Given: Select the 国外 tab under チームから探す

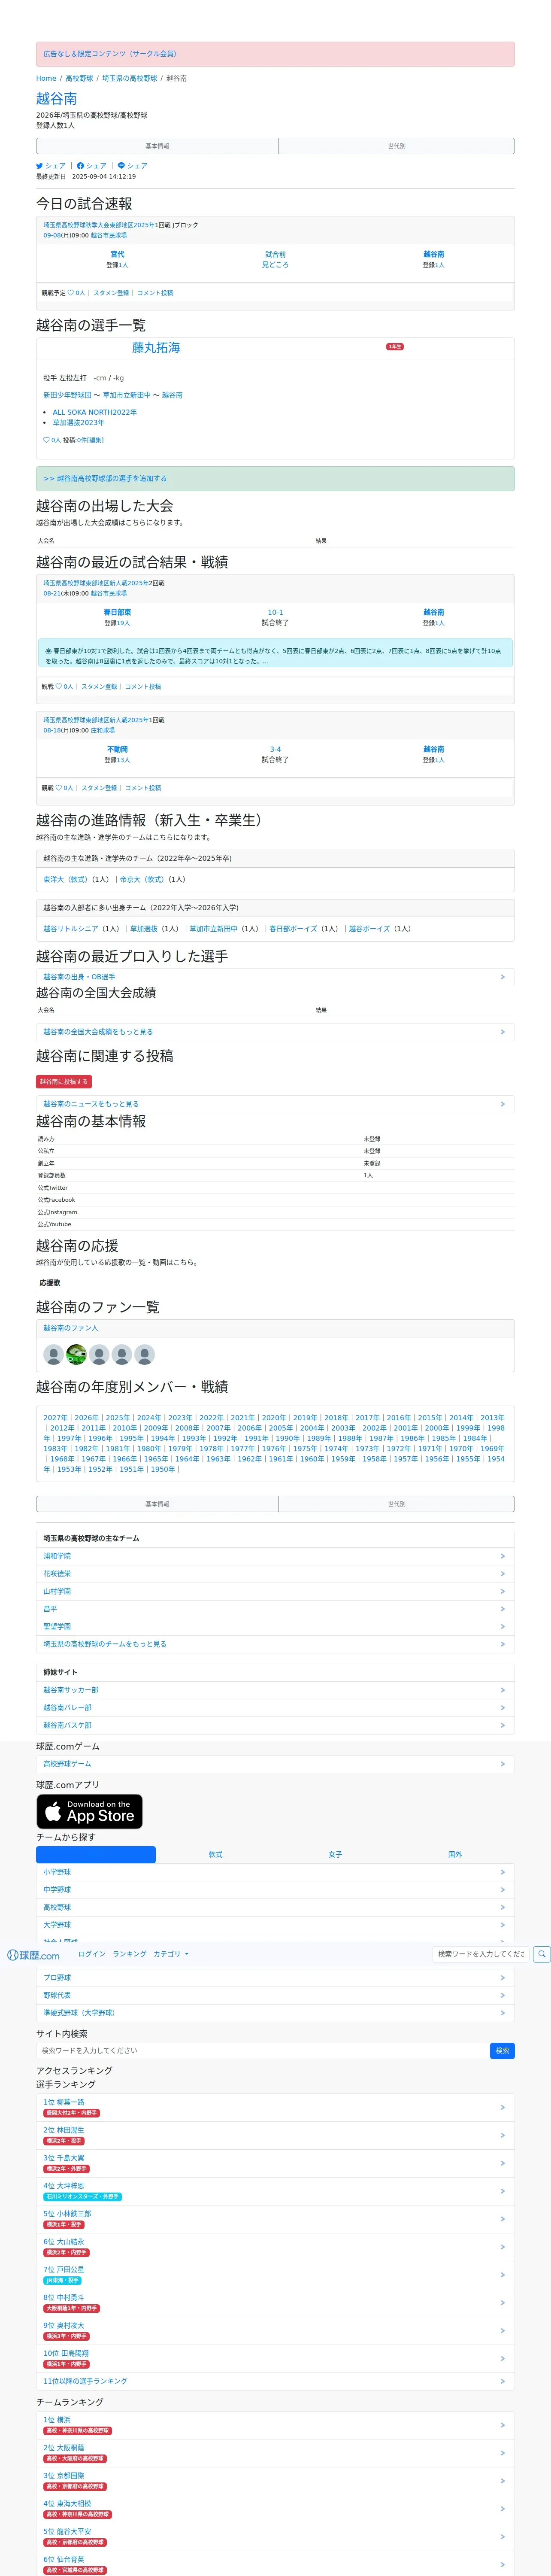Looking at the screenshot, I should pyautogui.click(x=455, y=1855).
